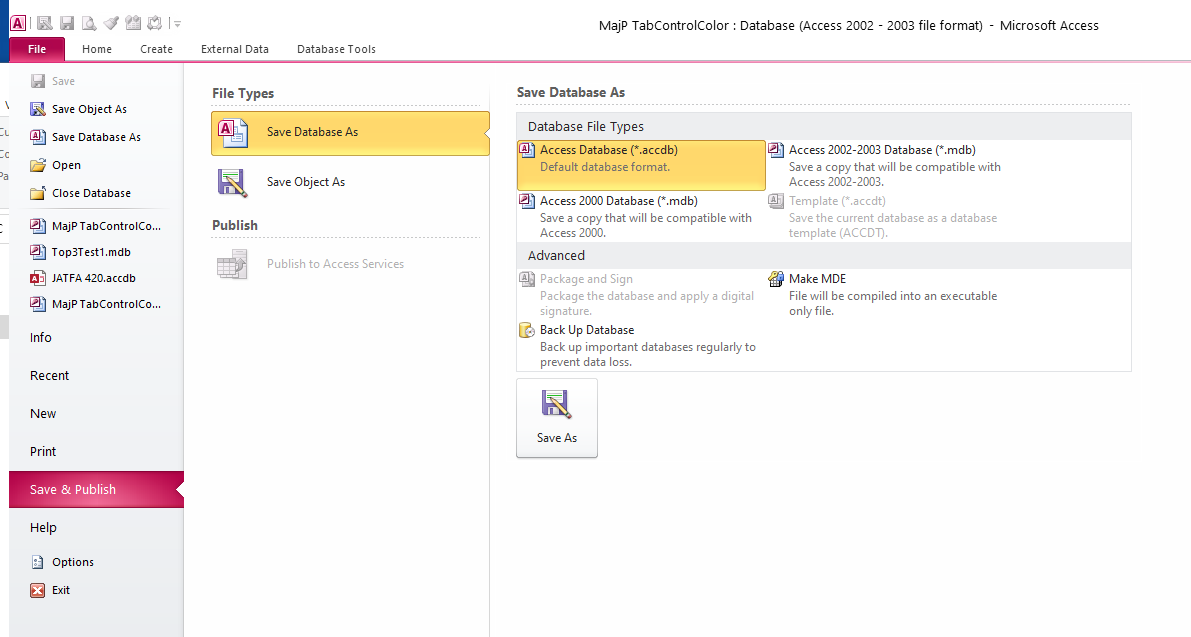Choose Access 2002-2003 Database (*.mdb) format

(890, 165)
